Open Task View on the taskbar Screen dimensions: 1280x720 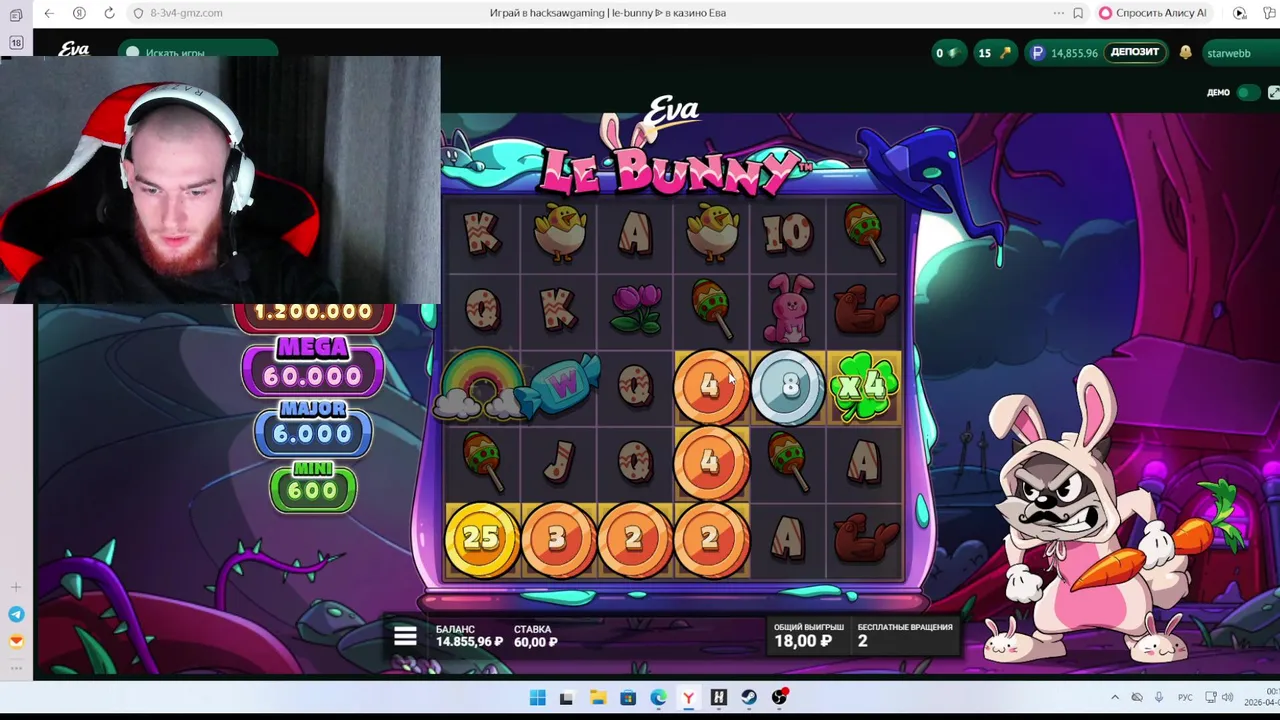click(x=567, y=697)
